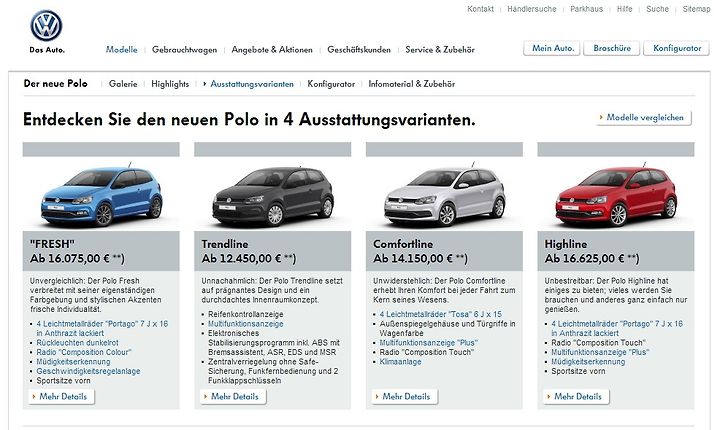Viewport: 720px width, 430px height.
Task: Click Radio "Composition Touch" in Highline card
Action: [598, 343]
